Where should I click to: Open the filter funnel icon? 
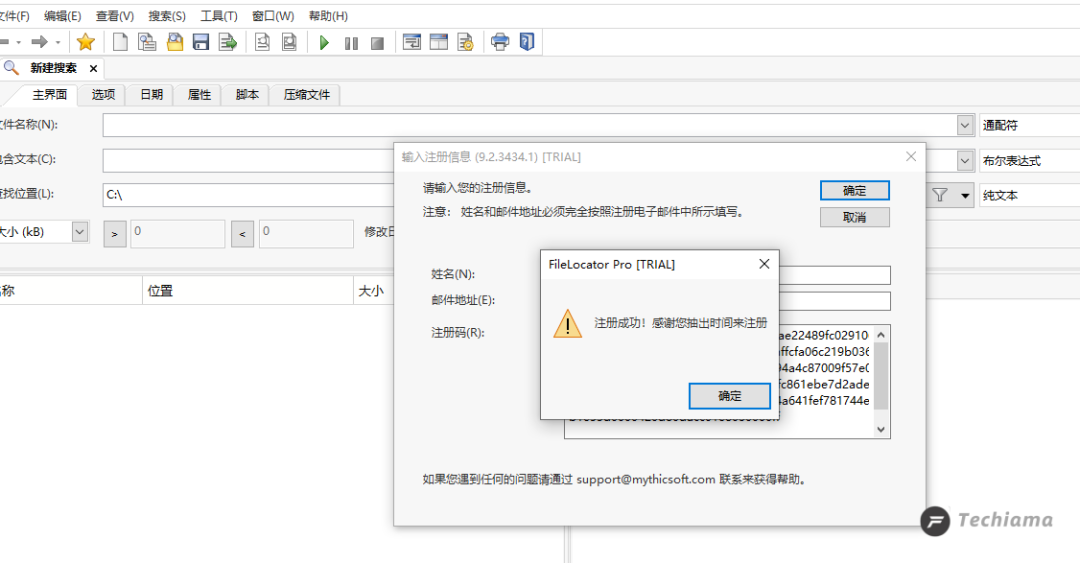[940, 195]
